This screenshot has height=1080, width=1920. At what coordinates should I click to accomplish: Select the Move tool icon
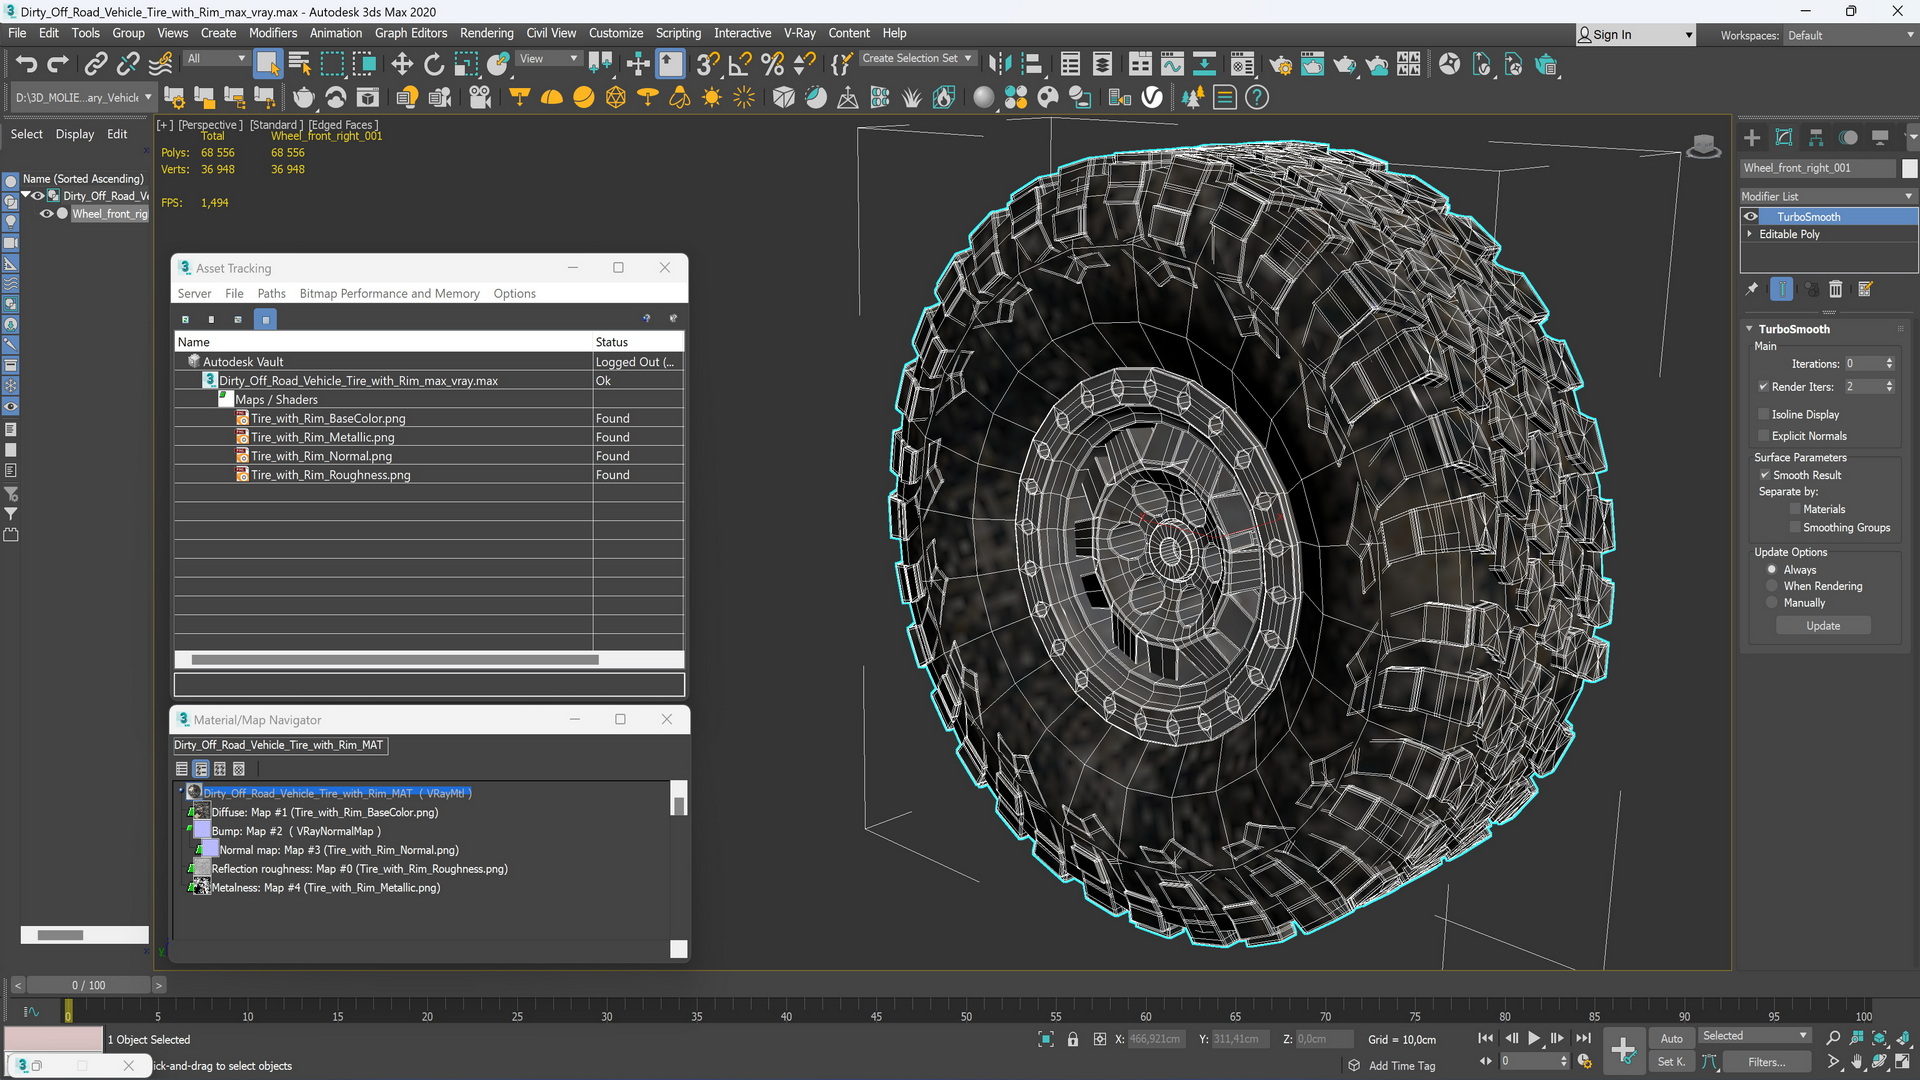[x=401, y=65]
